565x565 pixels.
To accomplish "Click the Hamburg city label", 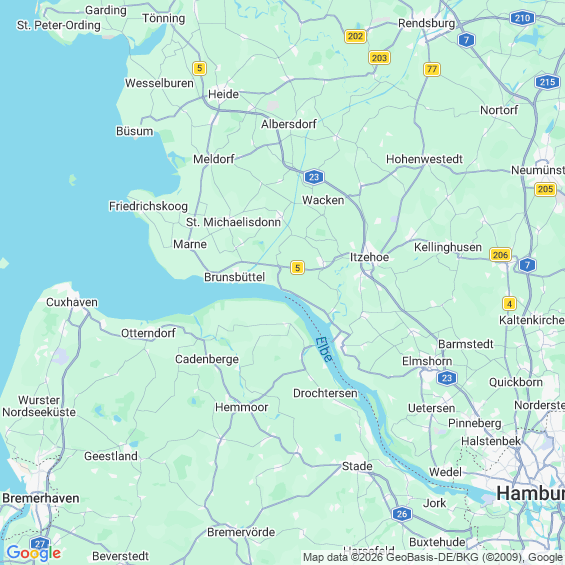I will click(x=530, y=493).
